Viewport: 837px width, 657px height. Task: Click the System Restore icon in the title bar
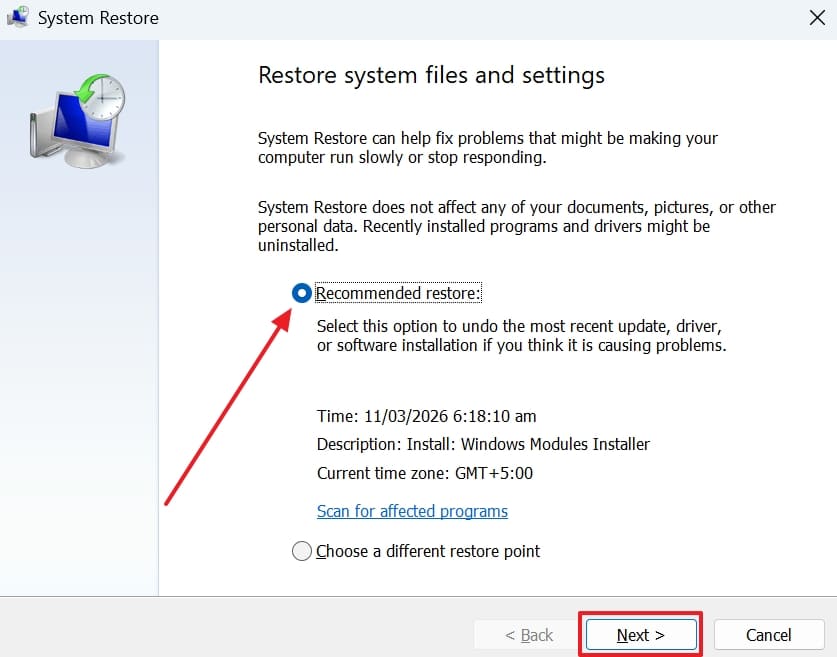click(17, 17)
